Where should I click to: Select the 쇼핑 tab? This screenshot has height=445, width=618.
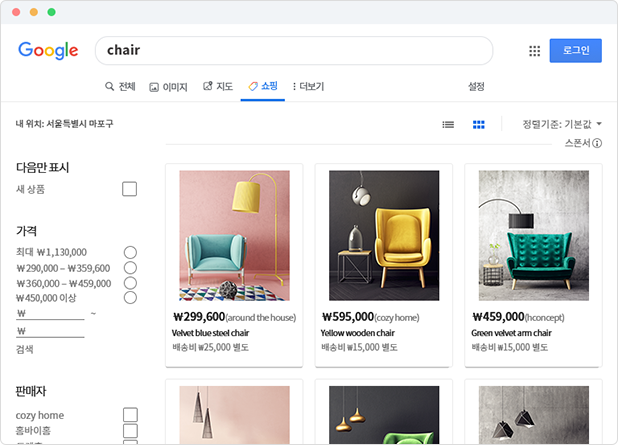point(263,86)
